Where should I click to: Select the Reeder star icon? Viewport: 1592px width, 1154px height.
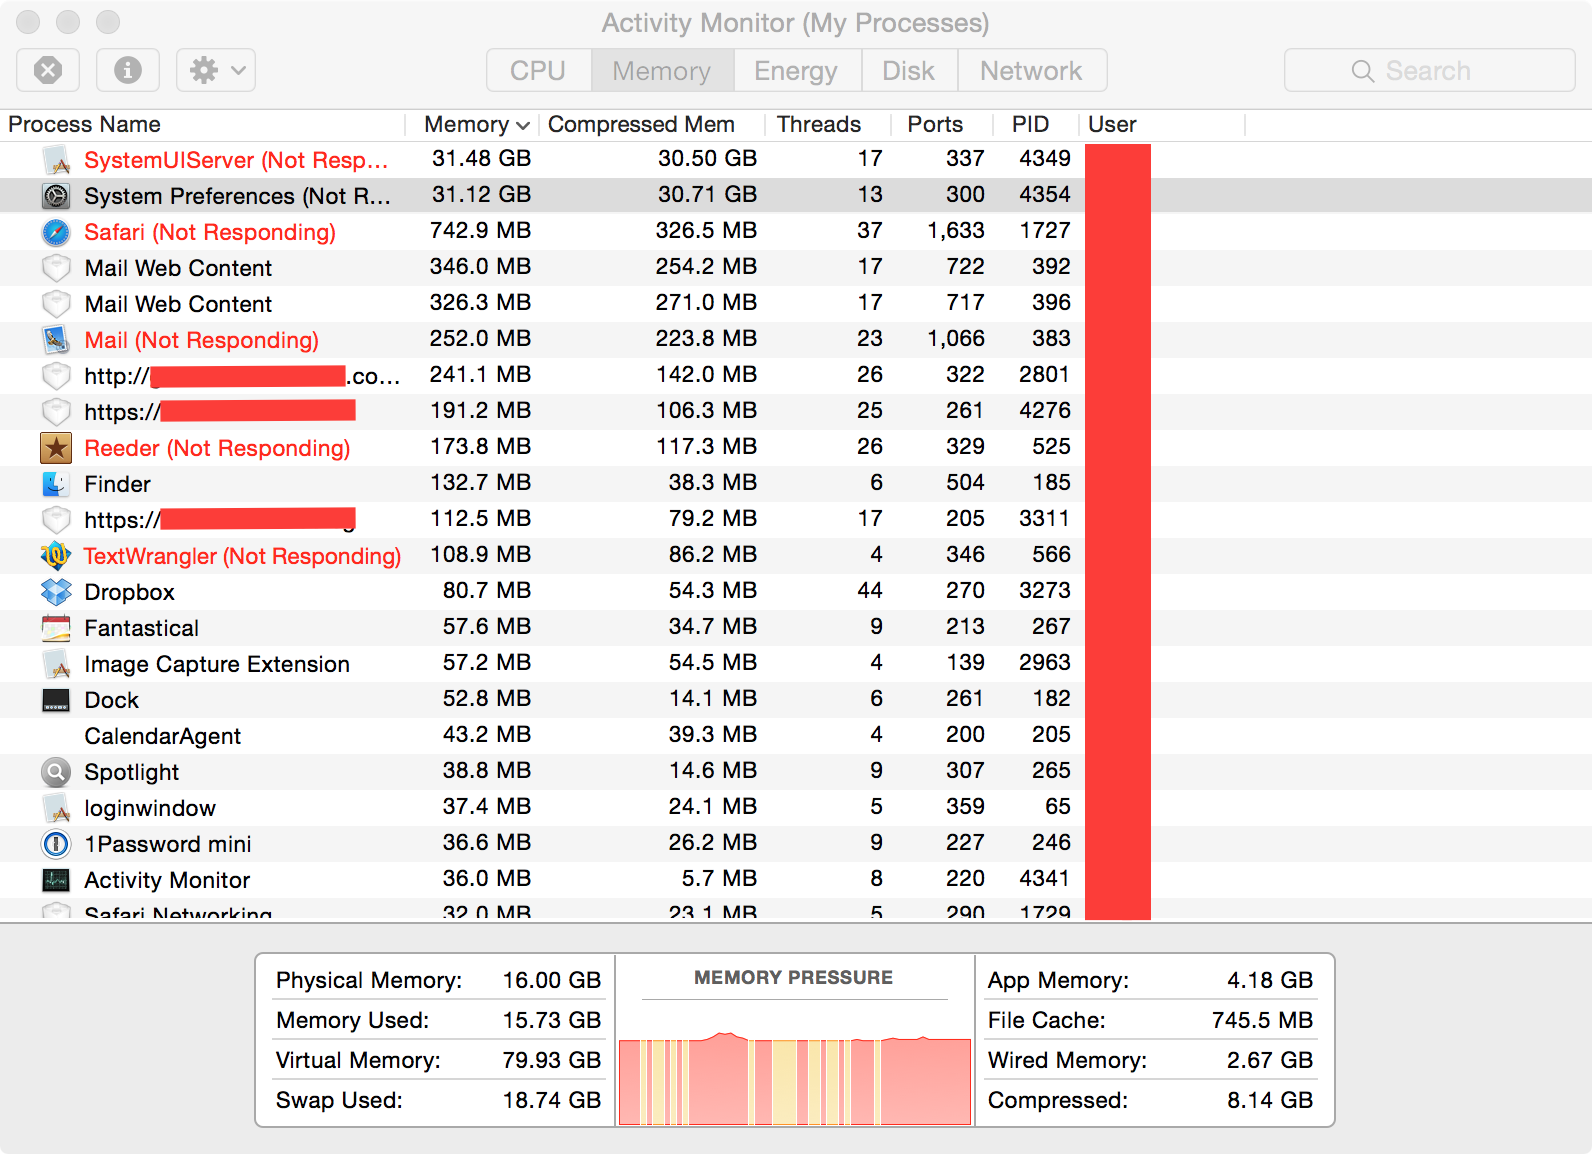56,448
